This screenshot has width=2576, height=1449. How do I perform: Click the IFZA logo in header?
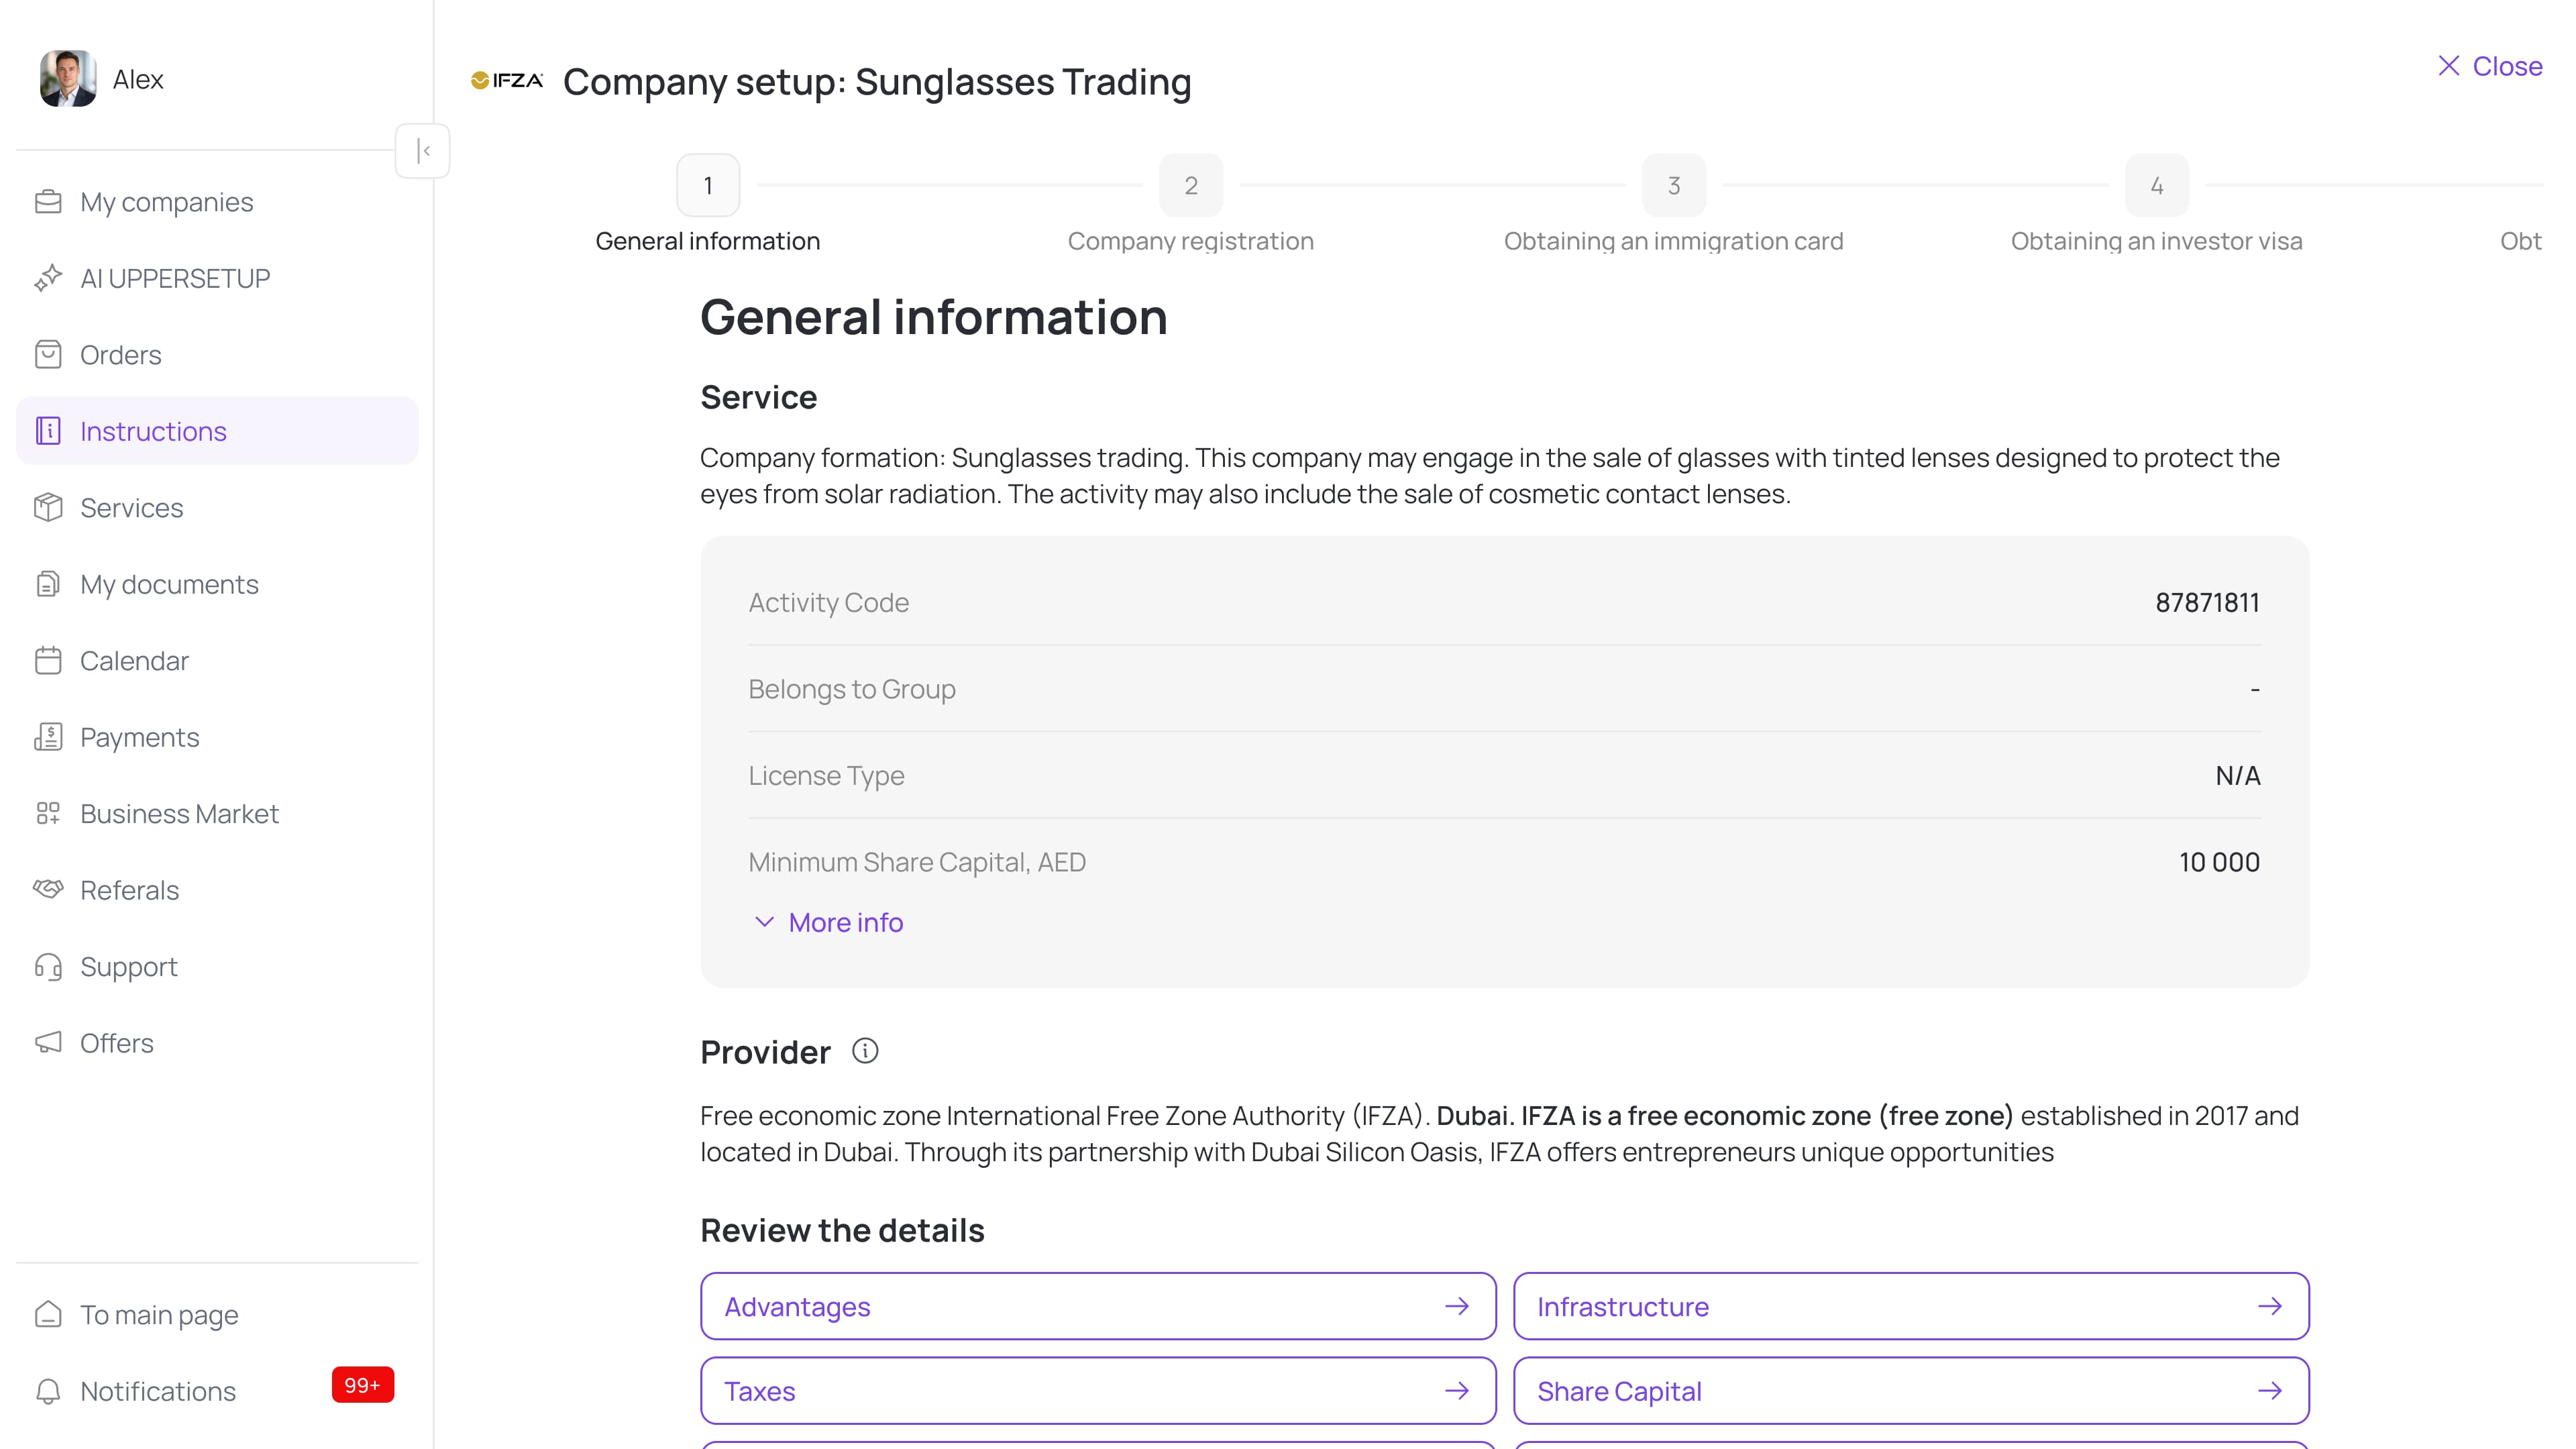point(507,80)
